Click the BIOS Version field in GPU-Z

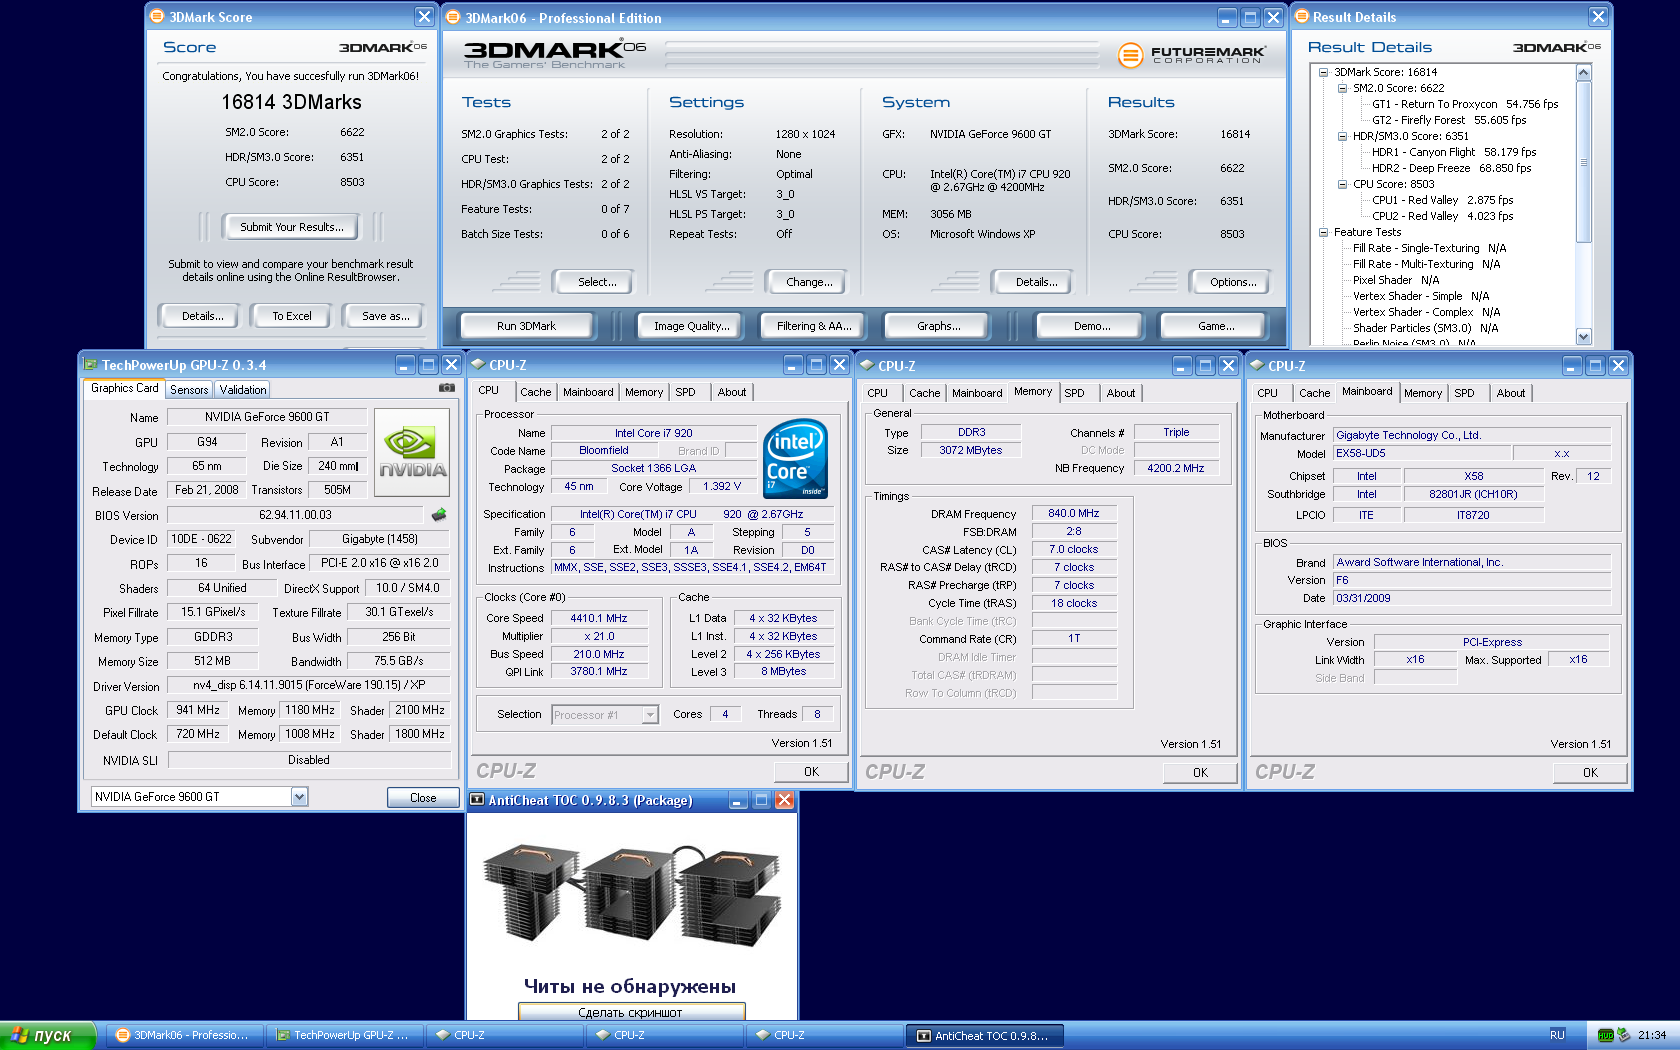296,515
